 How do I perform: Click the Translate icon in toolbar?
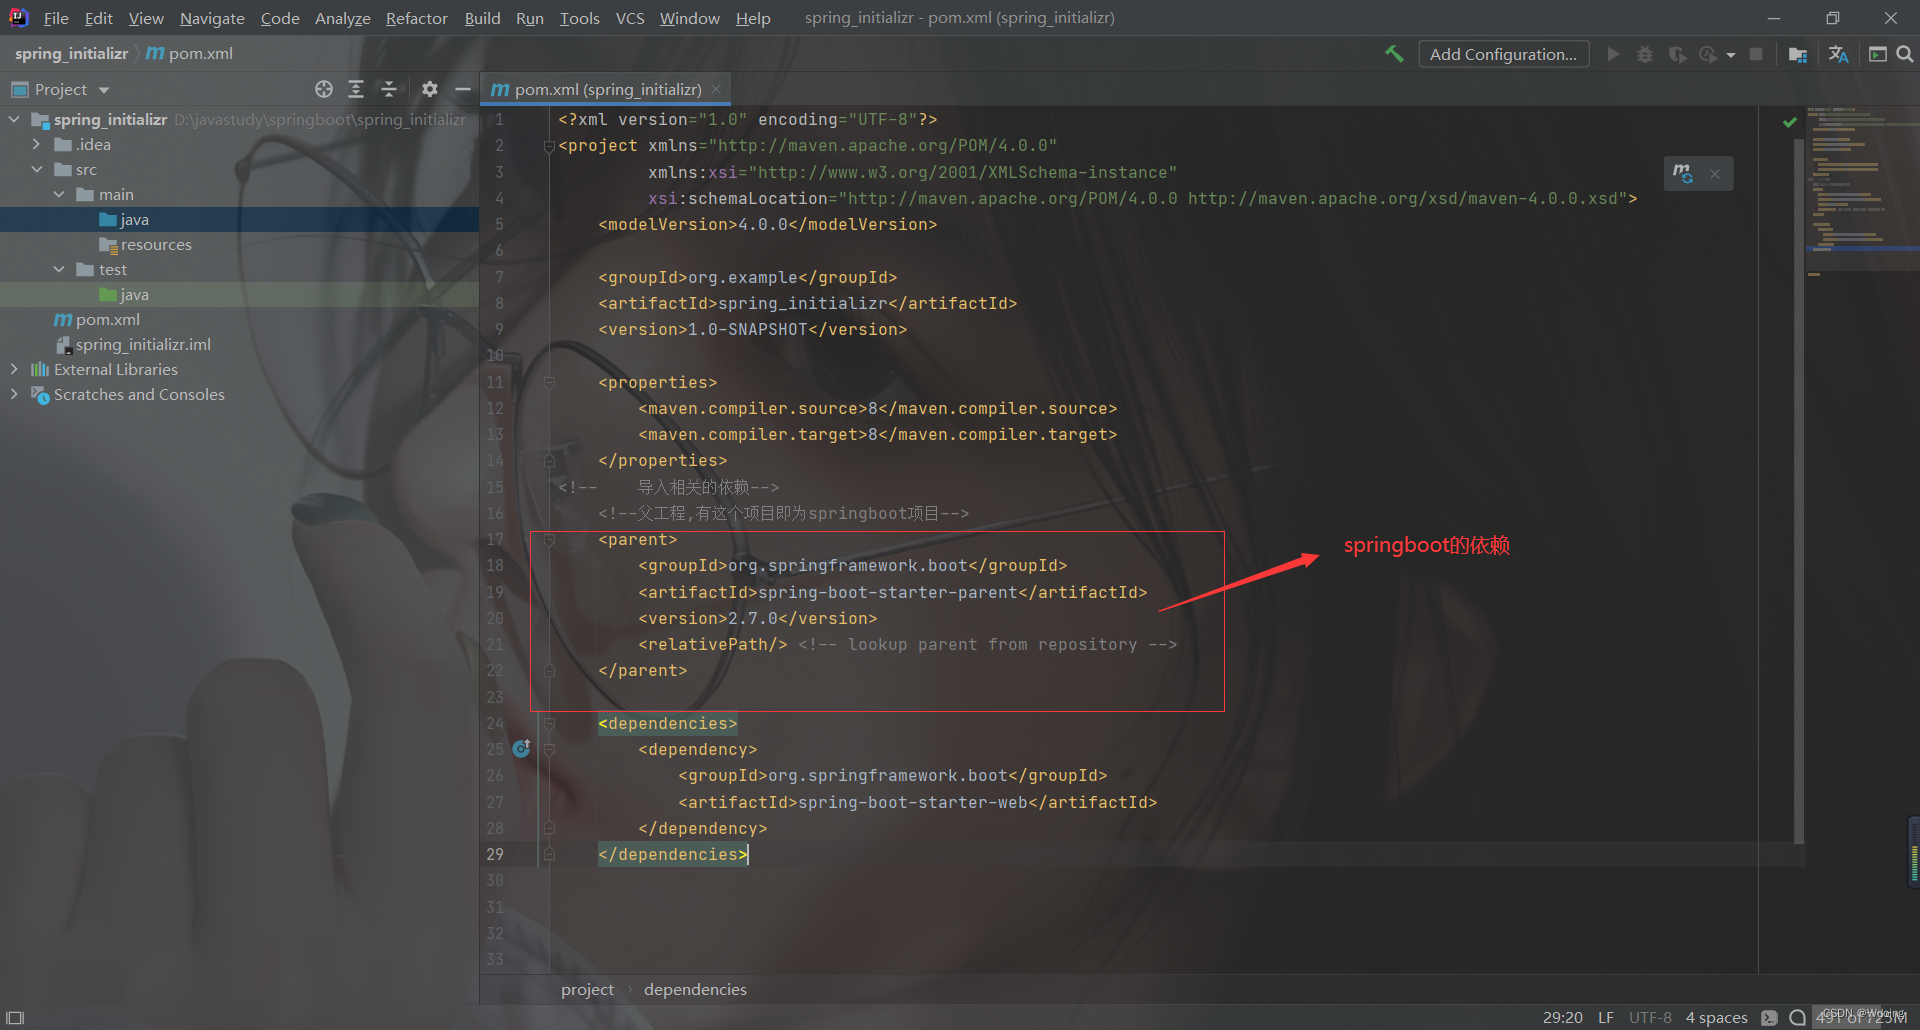[1838, 54]
